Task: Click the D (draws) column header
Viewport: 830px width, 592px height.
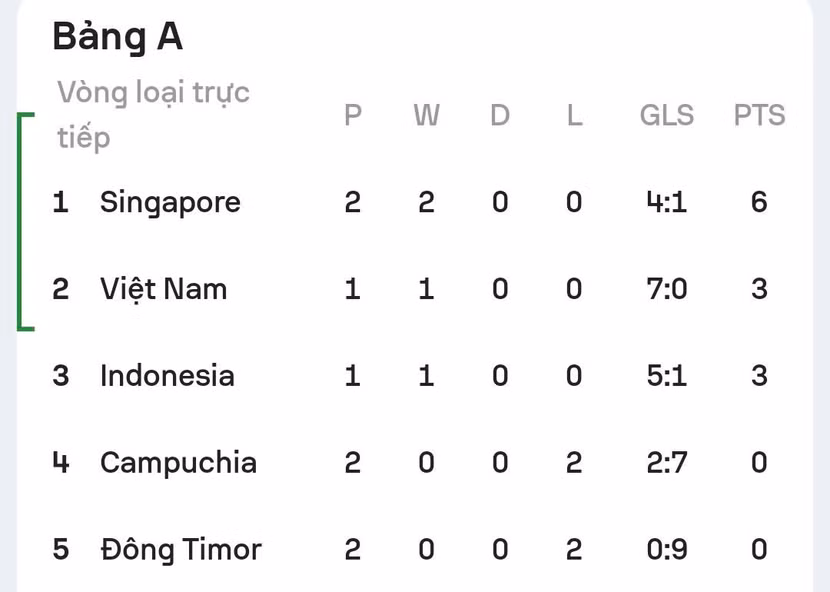Action: (x=500, y=115)
